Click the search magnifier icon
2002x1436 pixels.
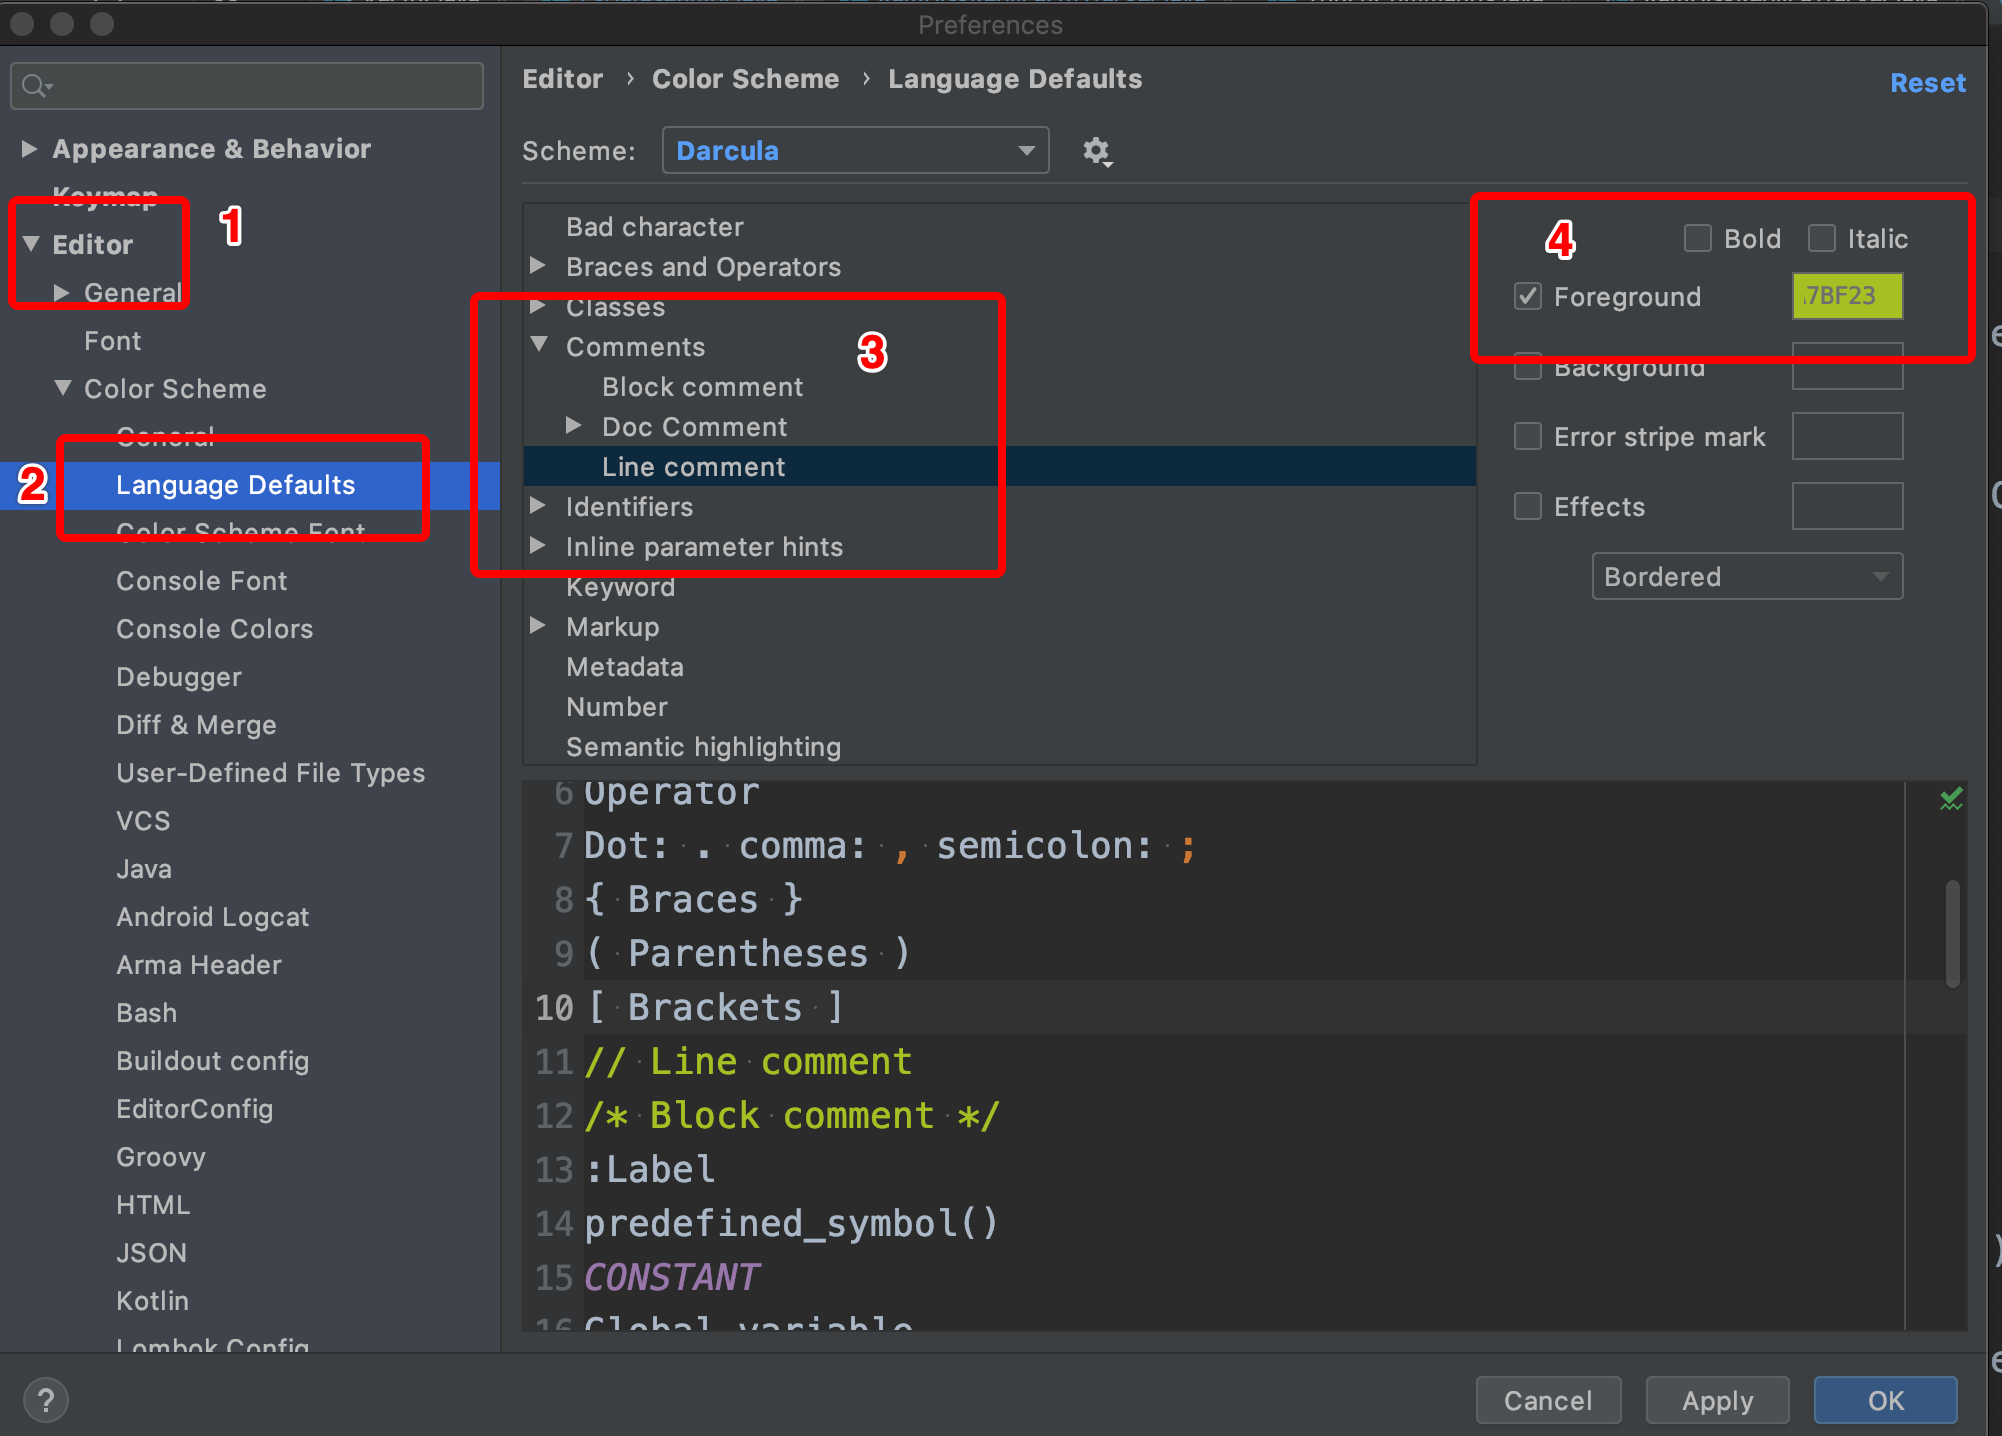tap(35, 87)
